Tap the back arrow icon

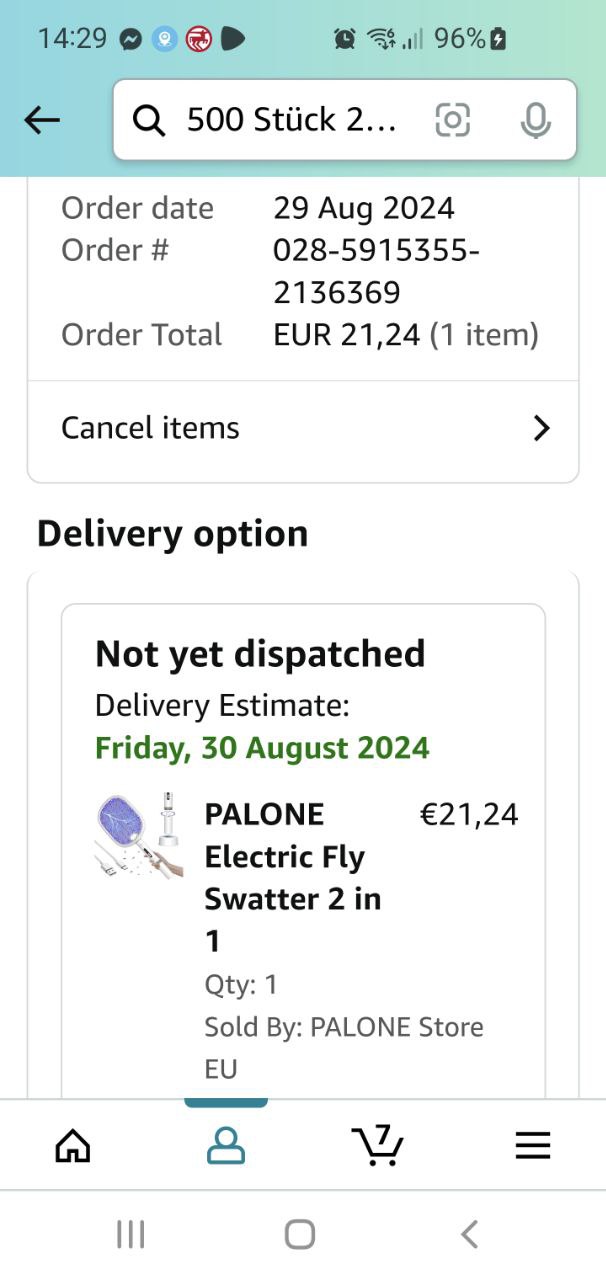click(42, 121)
